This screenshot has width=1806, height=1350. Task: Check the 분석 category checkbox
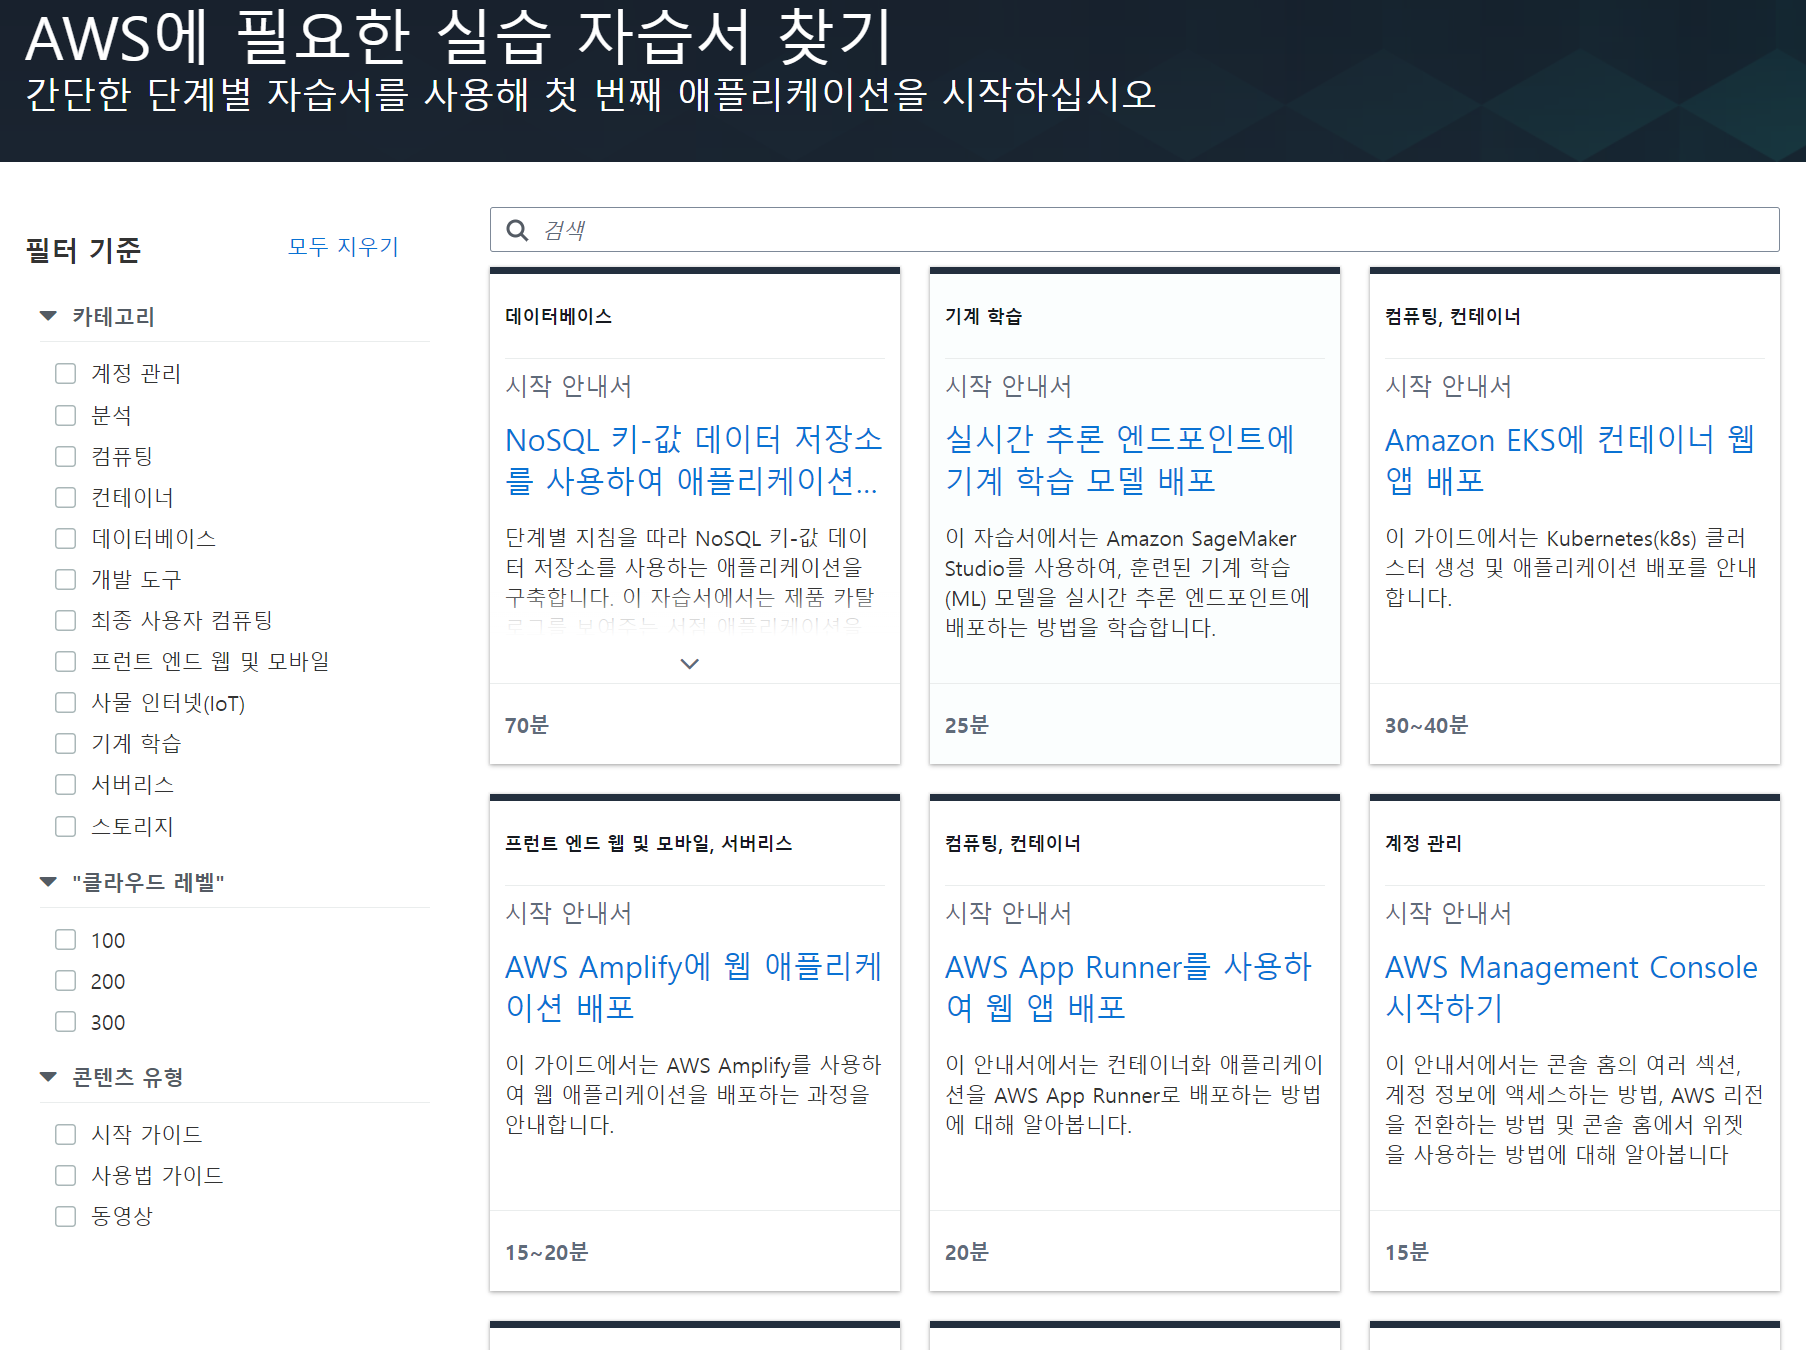pos(66,415)
